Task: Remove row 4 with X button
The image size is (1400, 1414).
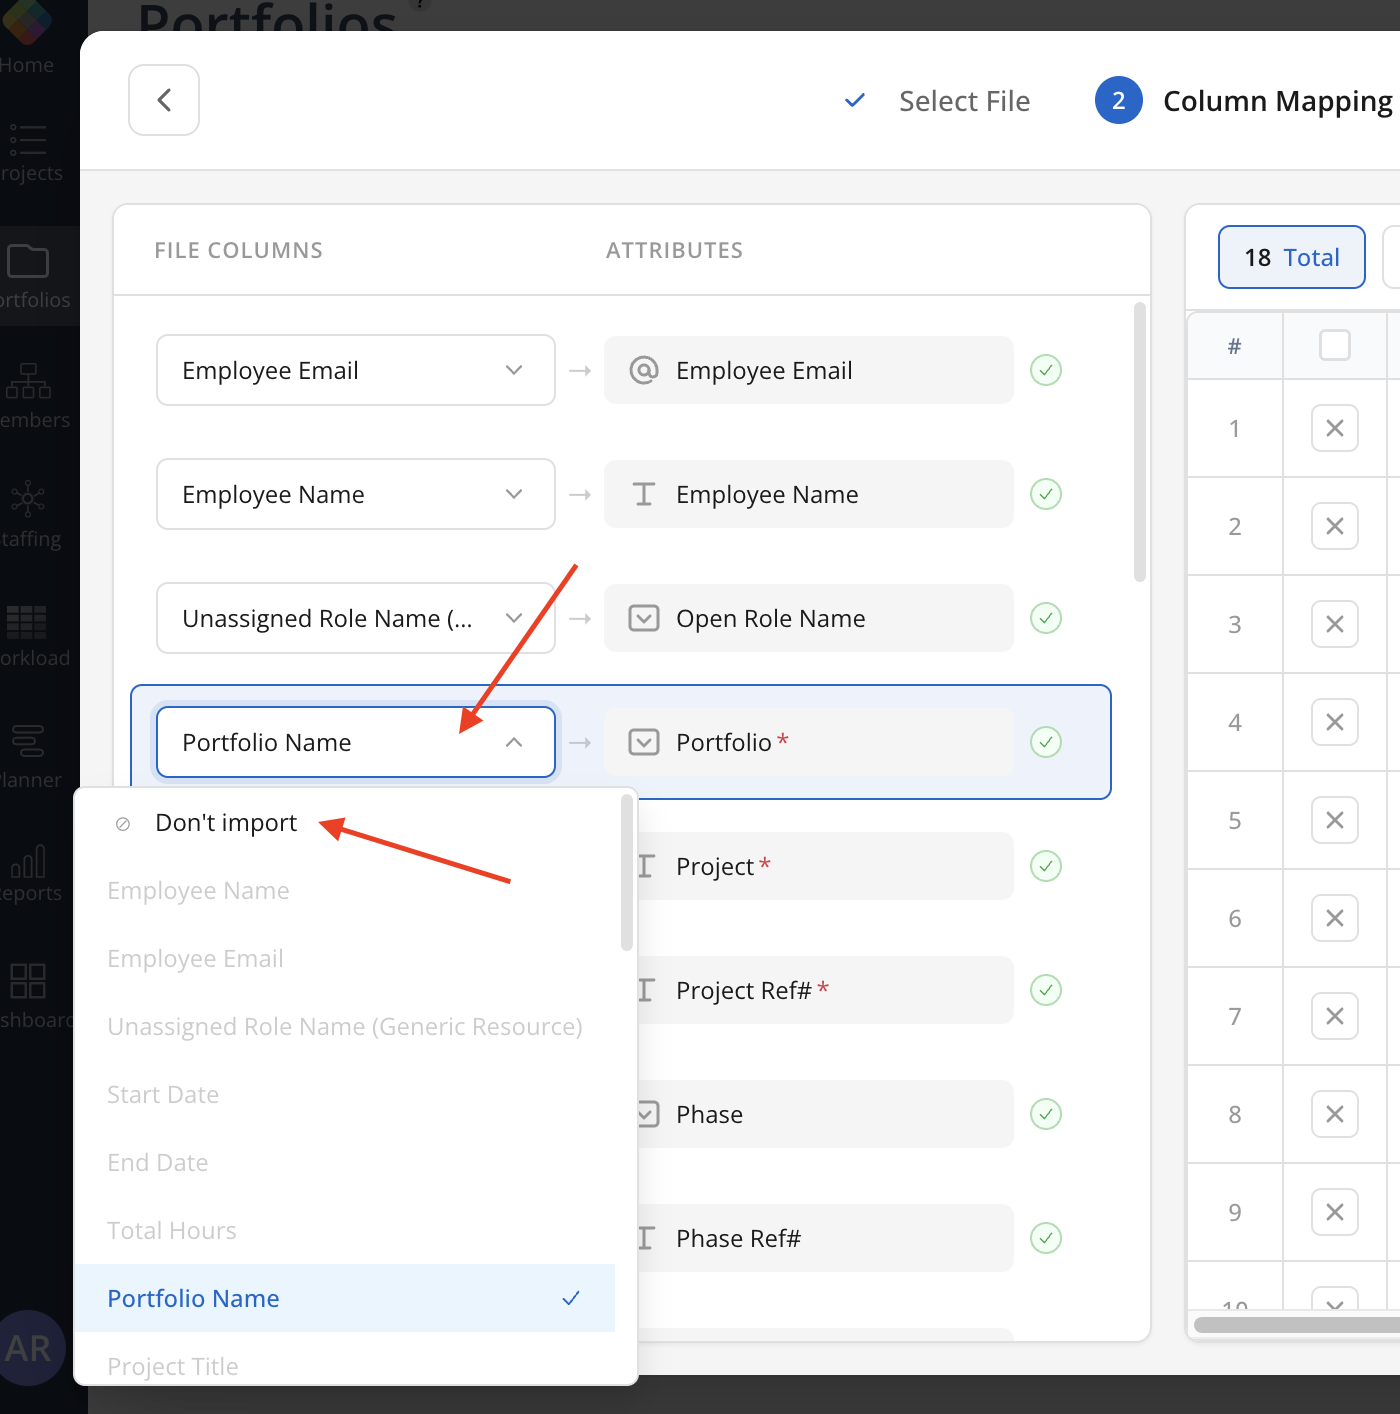Action: click(1335, 722)
